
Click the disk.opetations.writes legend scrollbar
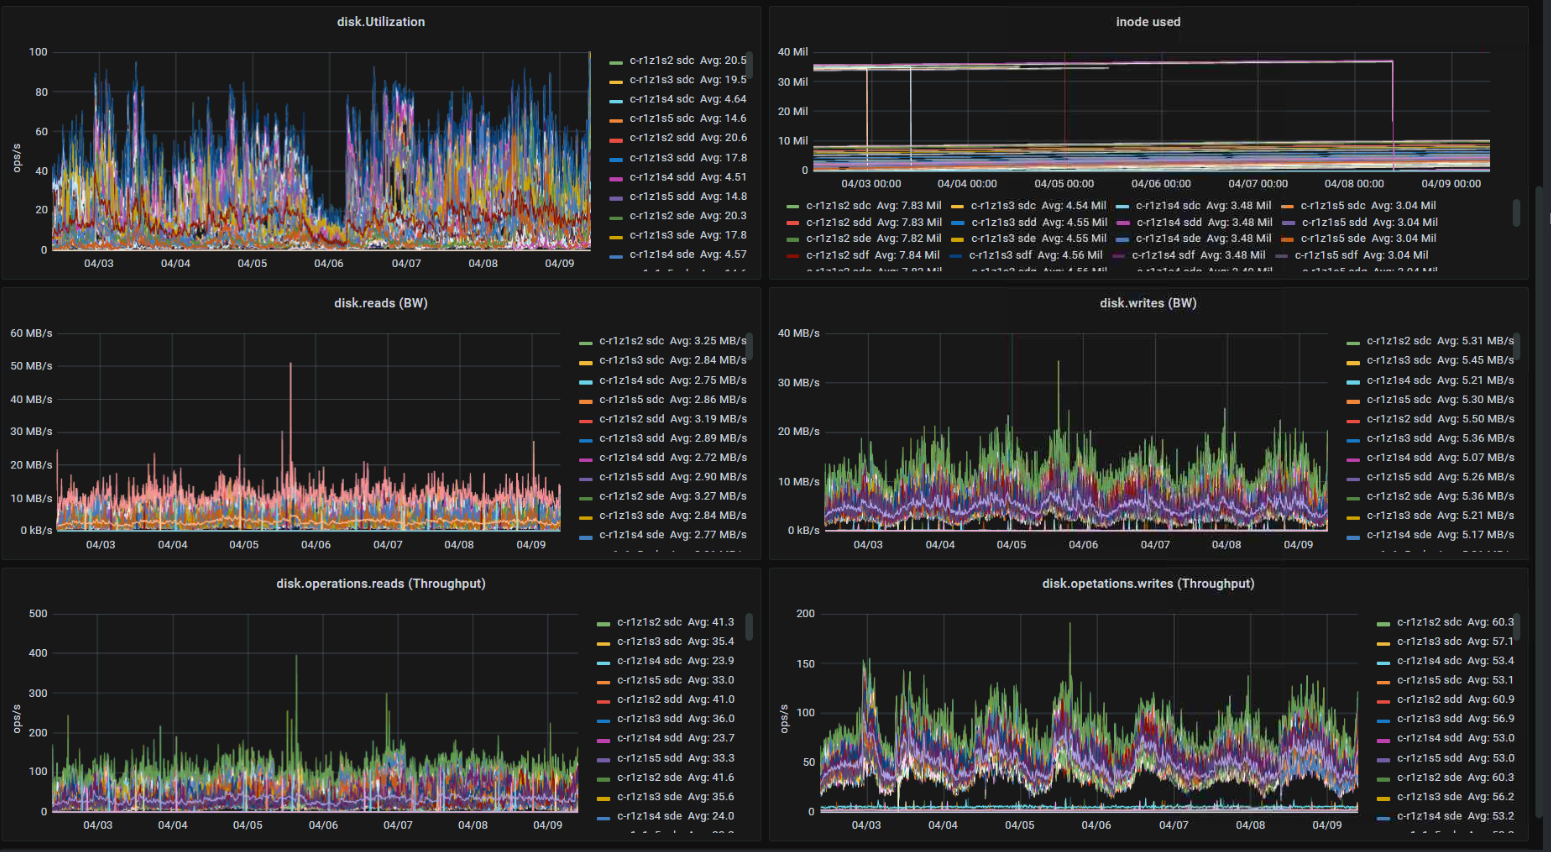click(x=1516, y=627)
